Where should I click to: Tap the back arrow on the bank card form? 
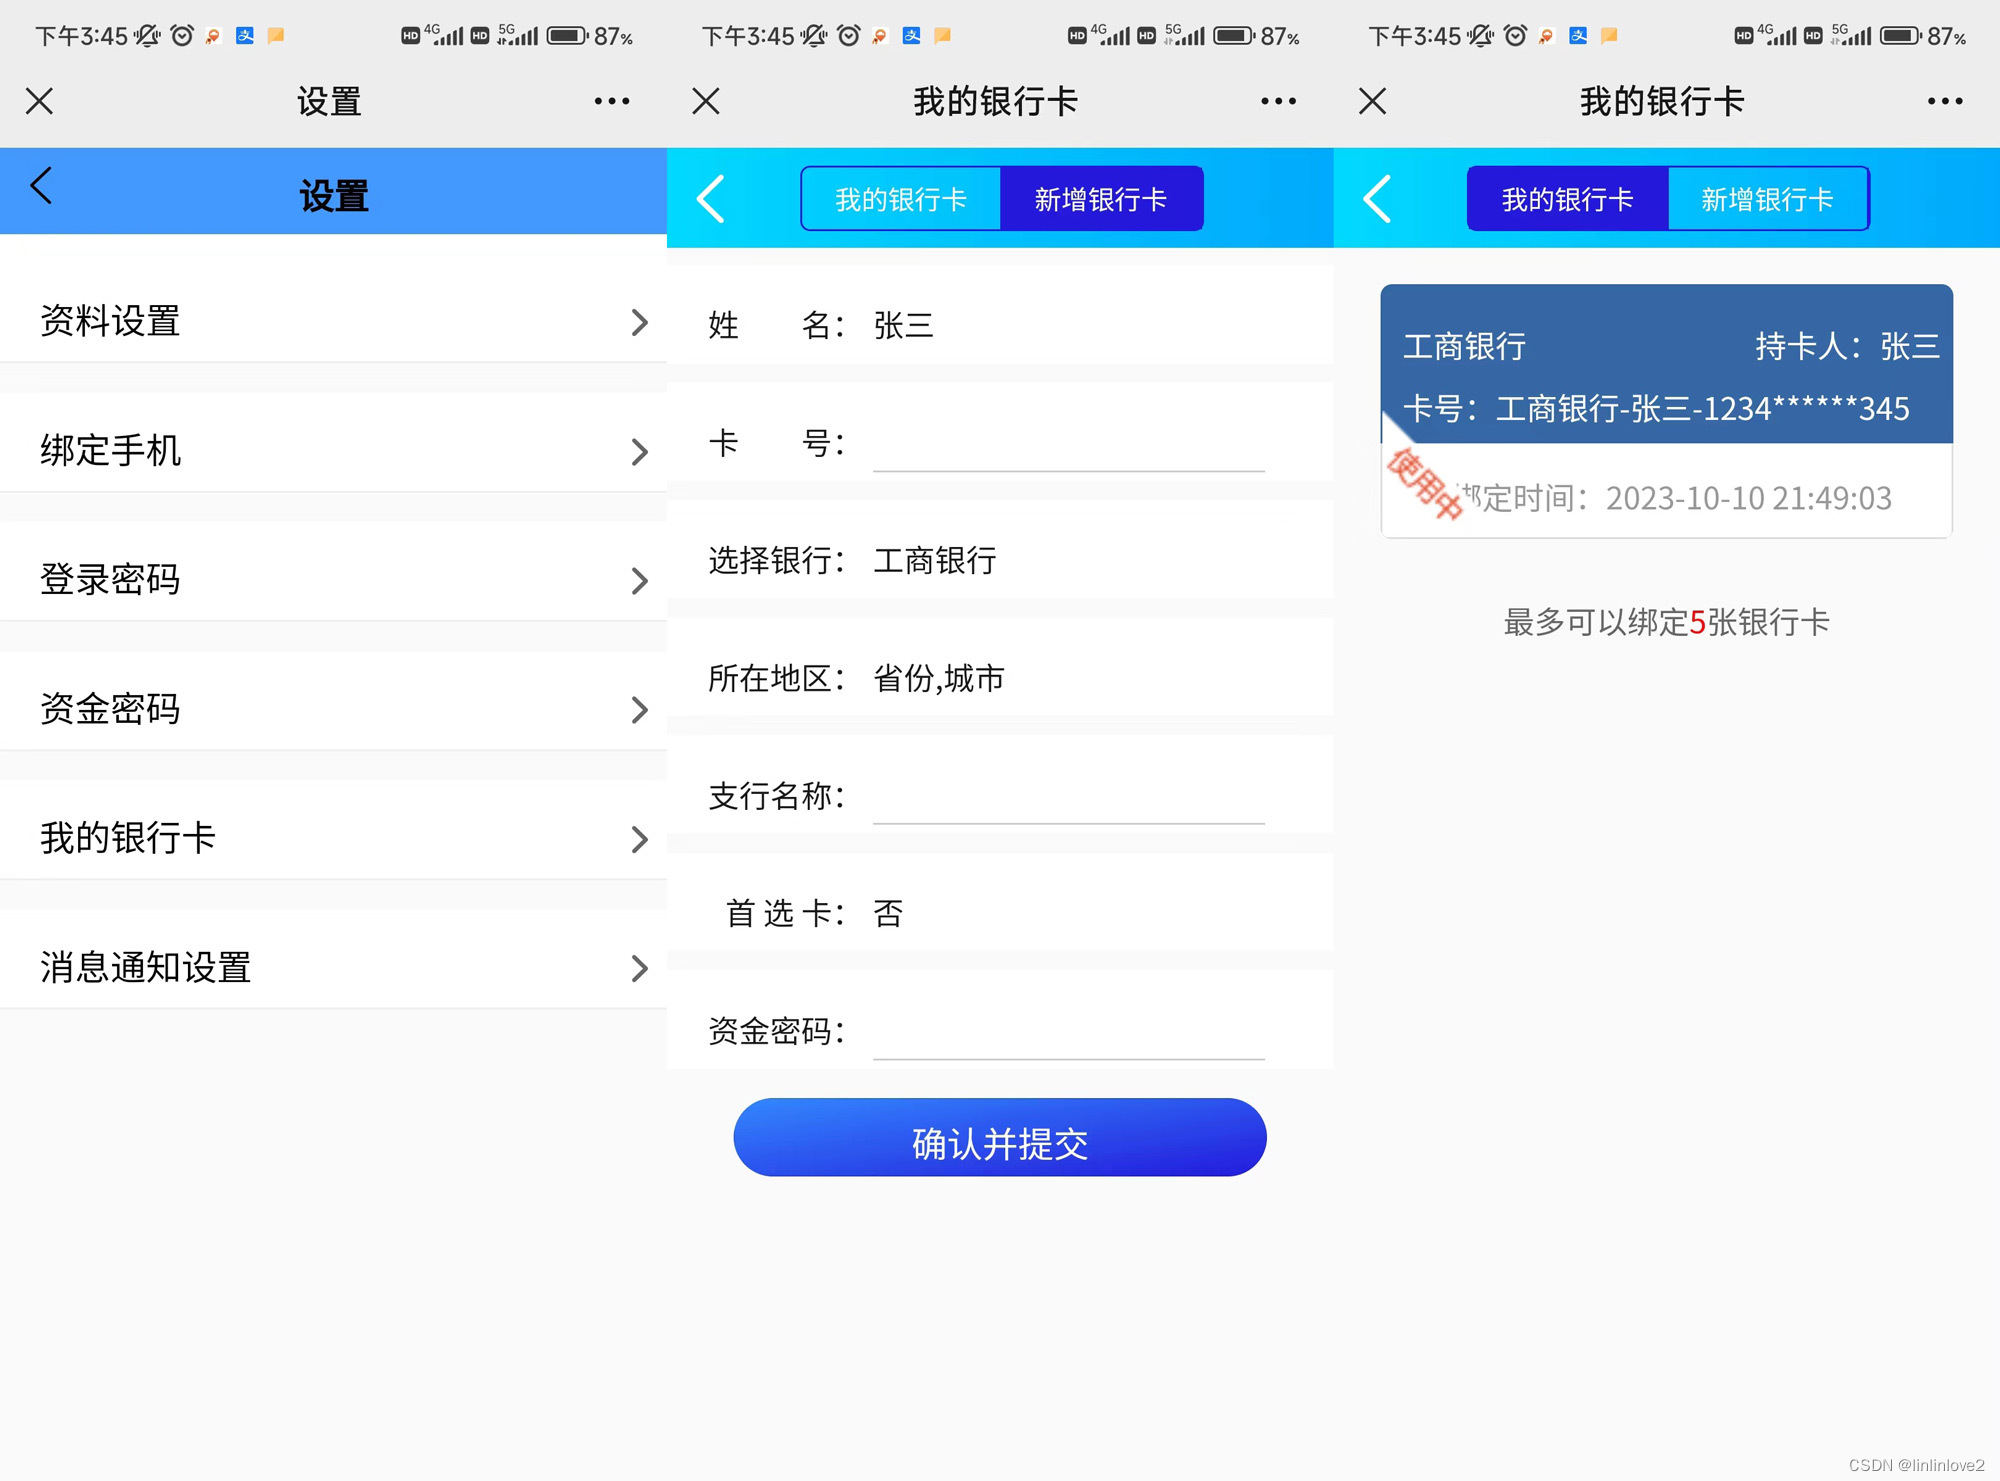[x=710, y=198]
